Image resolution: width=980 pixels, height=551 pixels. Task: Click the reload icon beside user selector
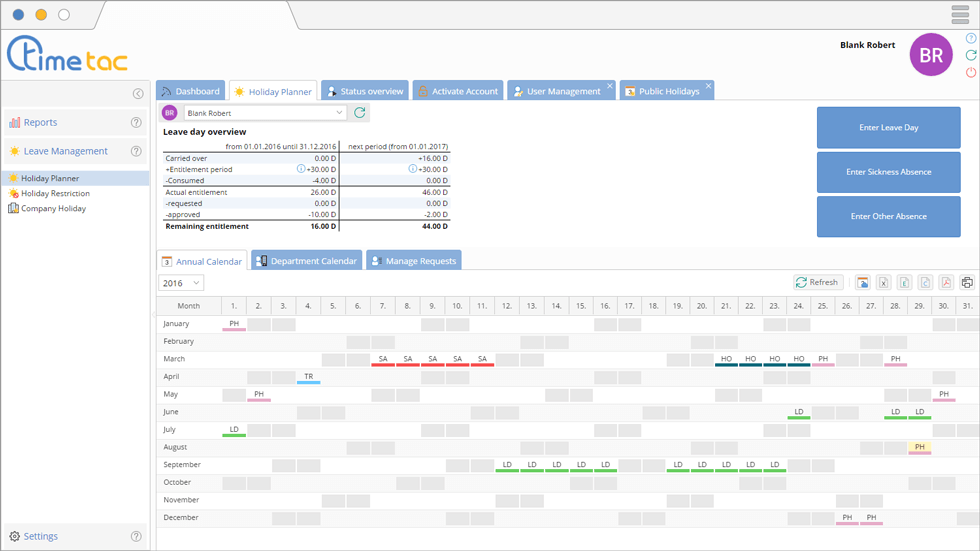pos(360,114)
